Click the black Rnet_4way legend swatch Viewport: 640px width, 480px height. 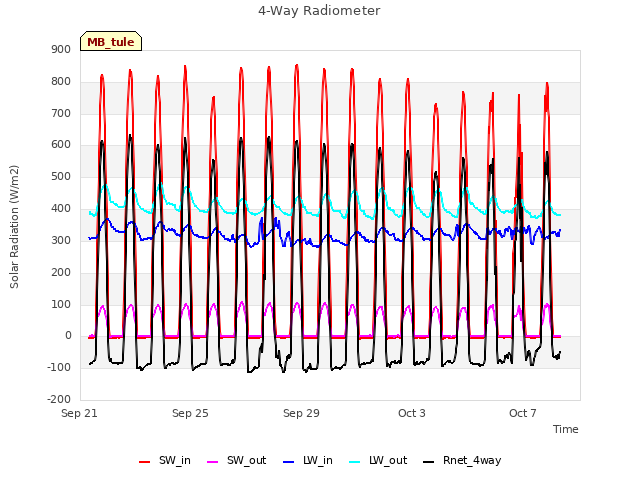click(429, 462)
